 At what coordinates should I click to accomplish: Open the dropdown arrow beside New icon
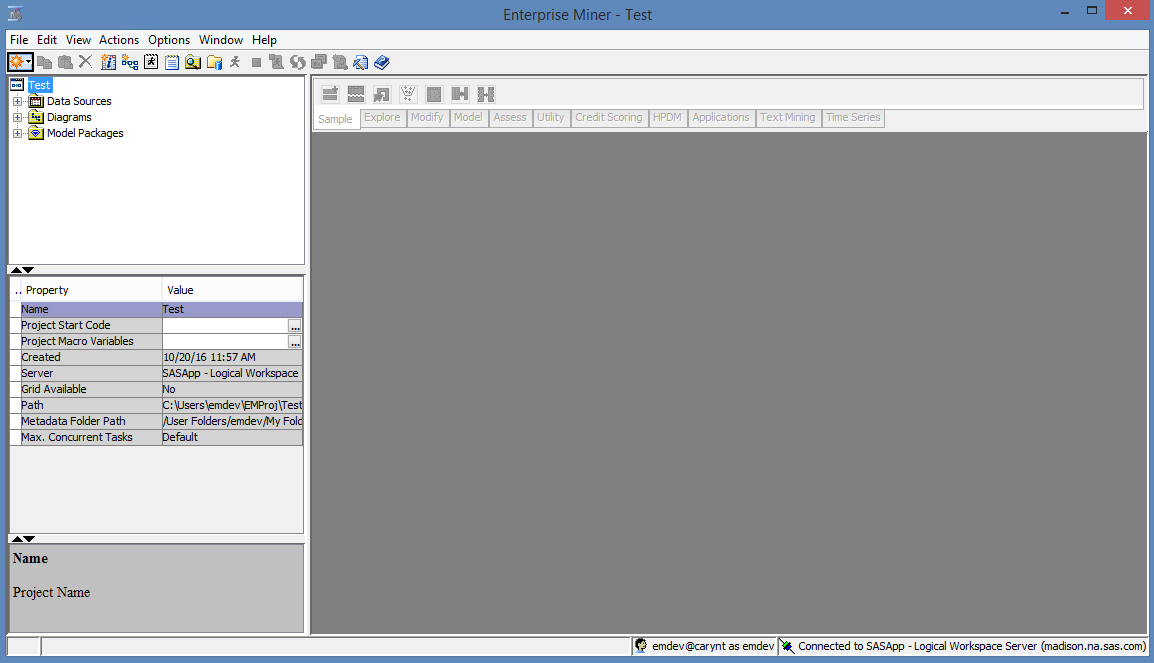coord(29,62)
